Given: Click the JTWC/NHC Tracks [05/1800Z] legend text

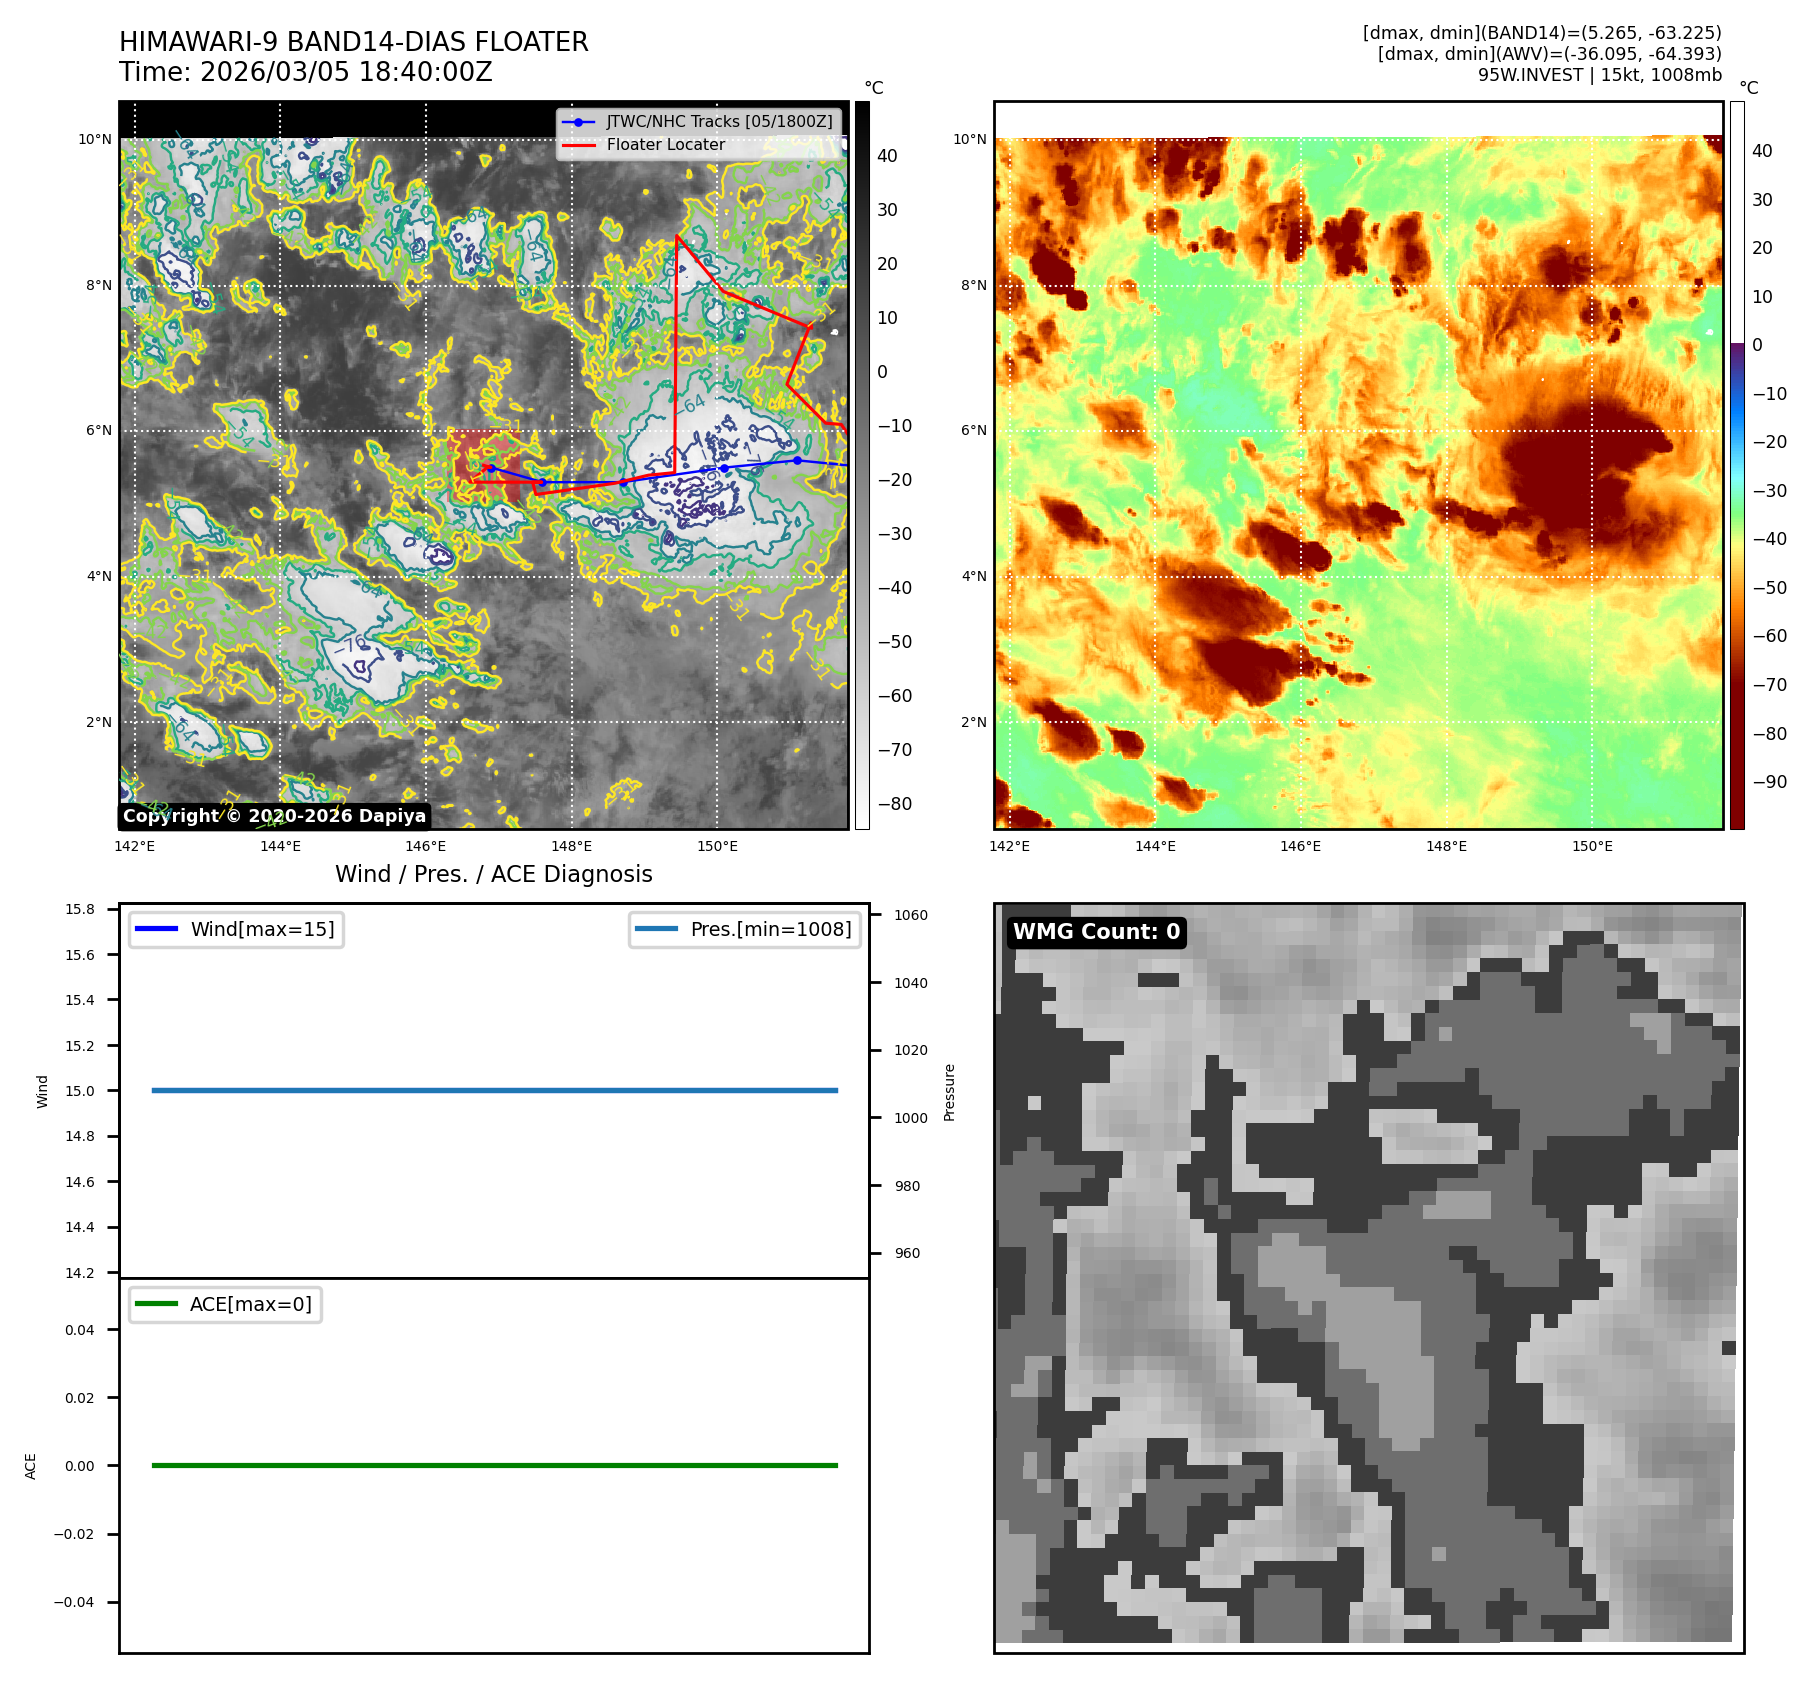Looking at the screenshot, I should [x=719, y=122].
